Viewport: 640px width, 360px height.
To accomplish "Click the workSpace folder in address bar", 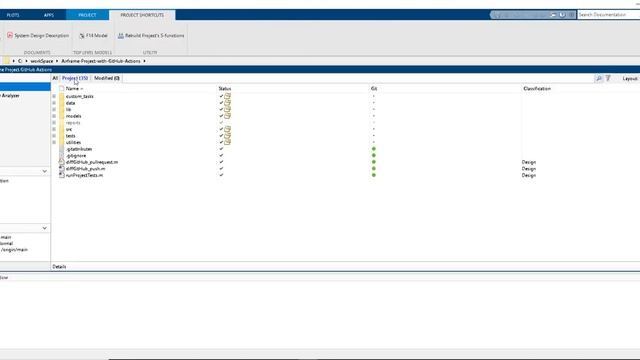I will 42,61.
